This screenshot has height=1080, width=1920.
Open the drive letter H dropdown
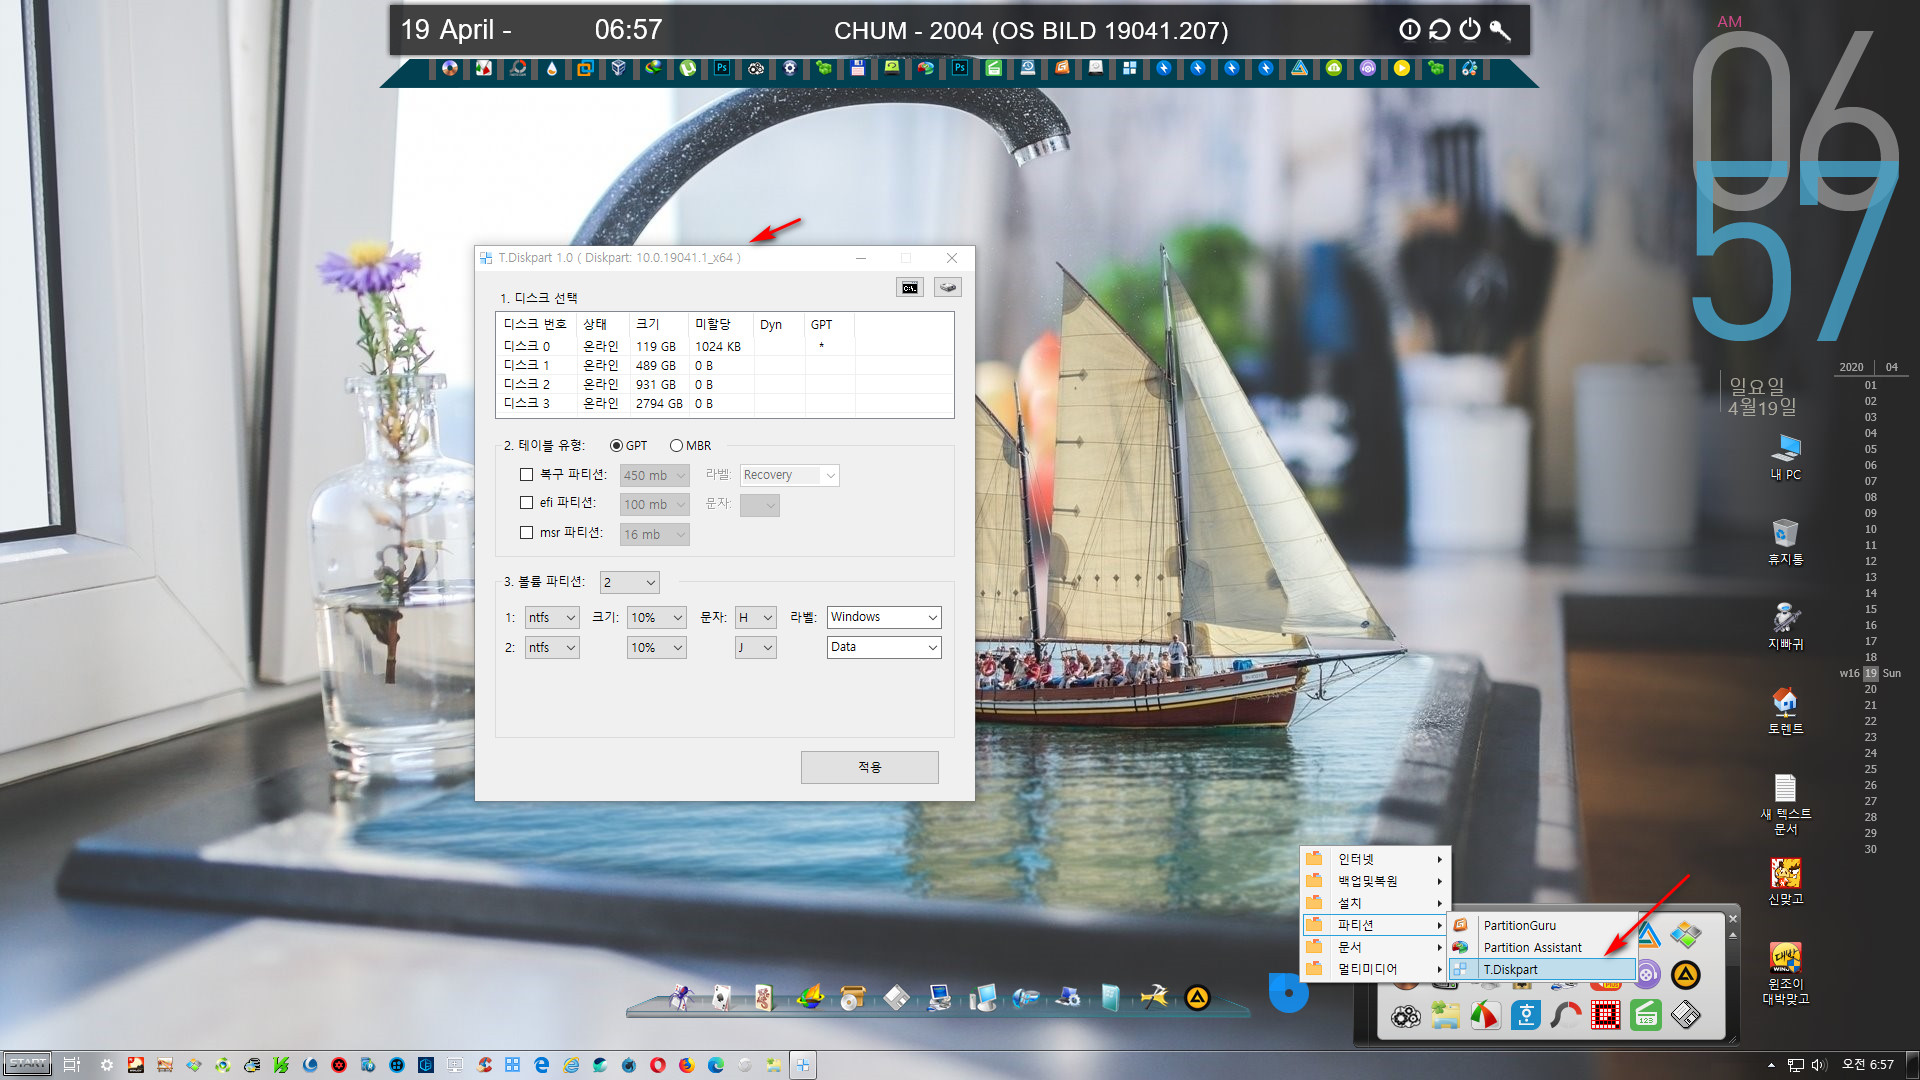pyautogui.click(x=755, y=618)
